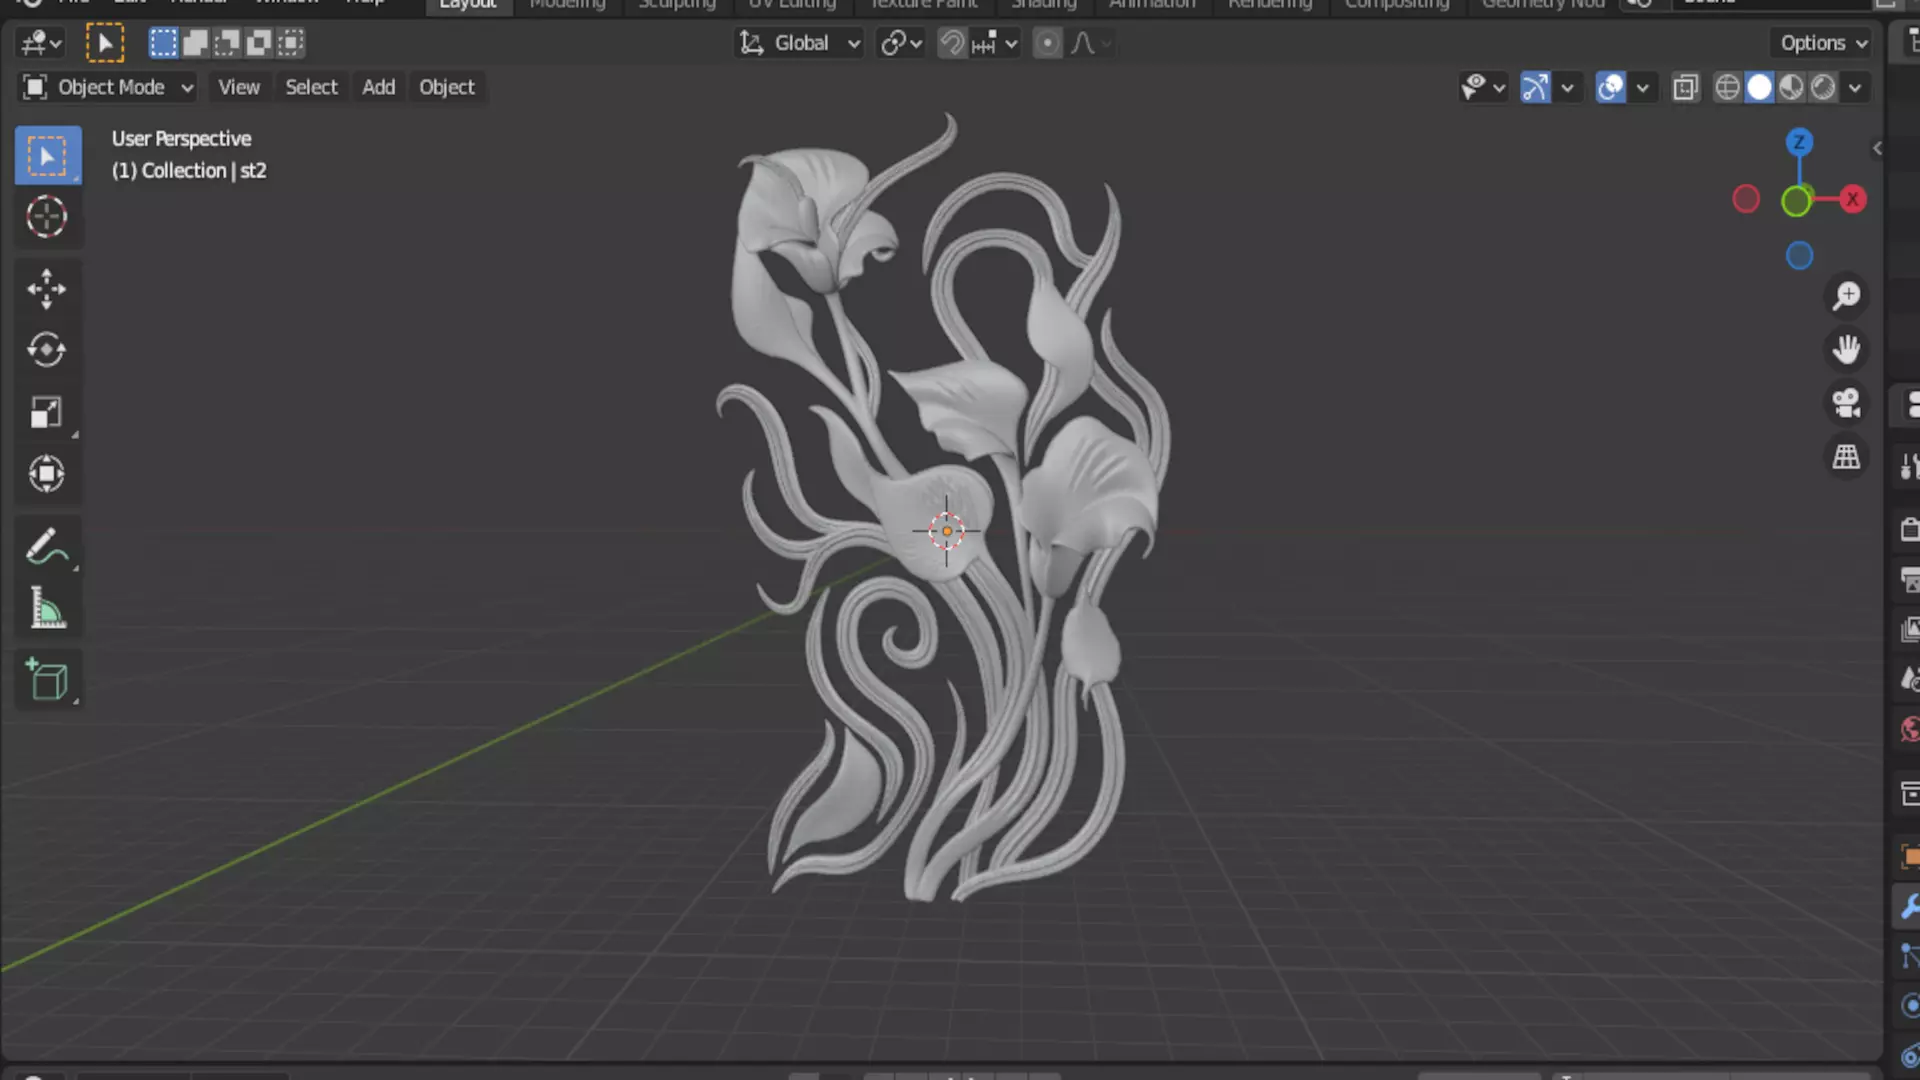Screen dimensions: 1920x1080
Task: Expand Global transform orientation dropdown
Action: point(800,43)
